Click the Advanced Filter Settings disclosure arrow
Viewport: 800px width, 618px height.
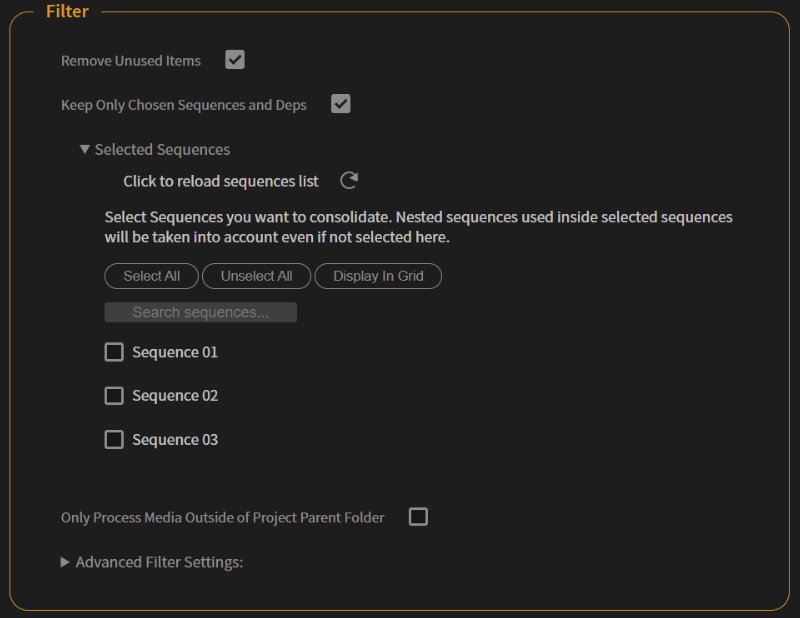(x=62, y=562)
